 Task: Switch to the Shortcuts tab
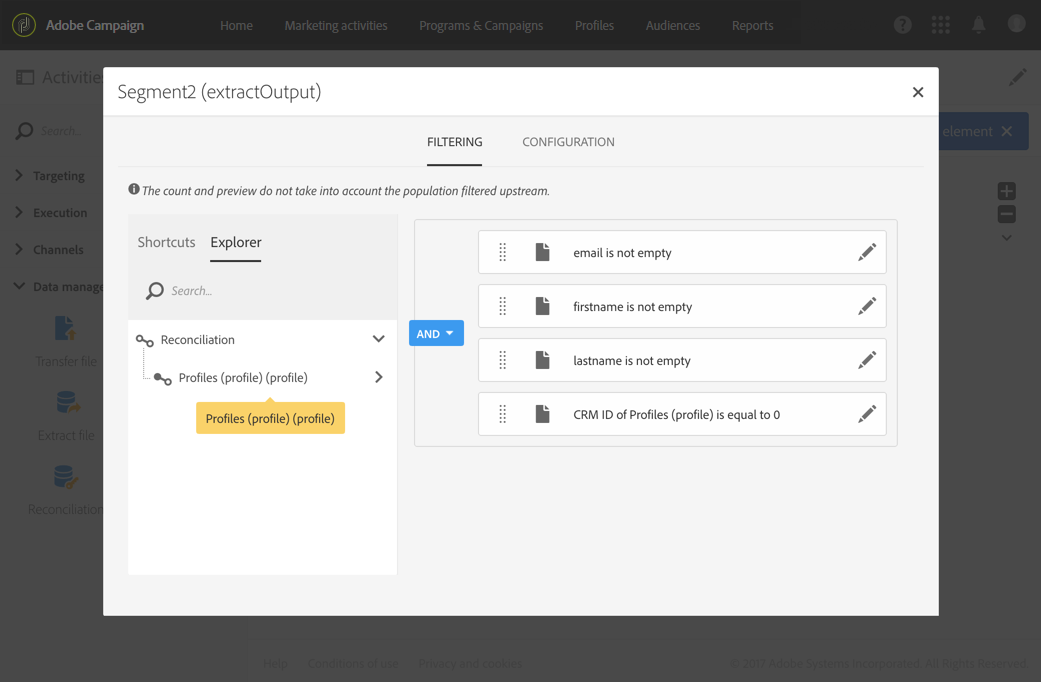tap(166, 242)
